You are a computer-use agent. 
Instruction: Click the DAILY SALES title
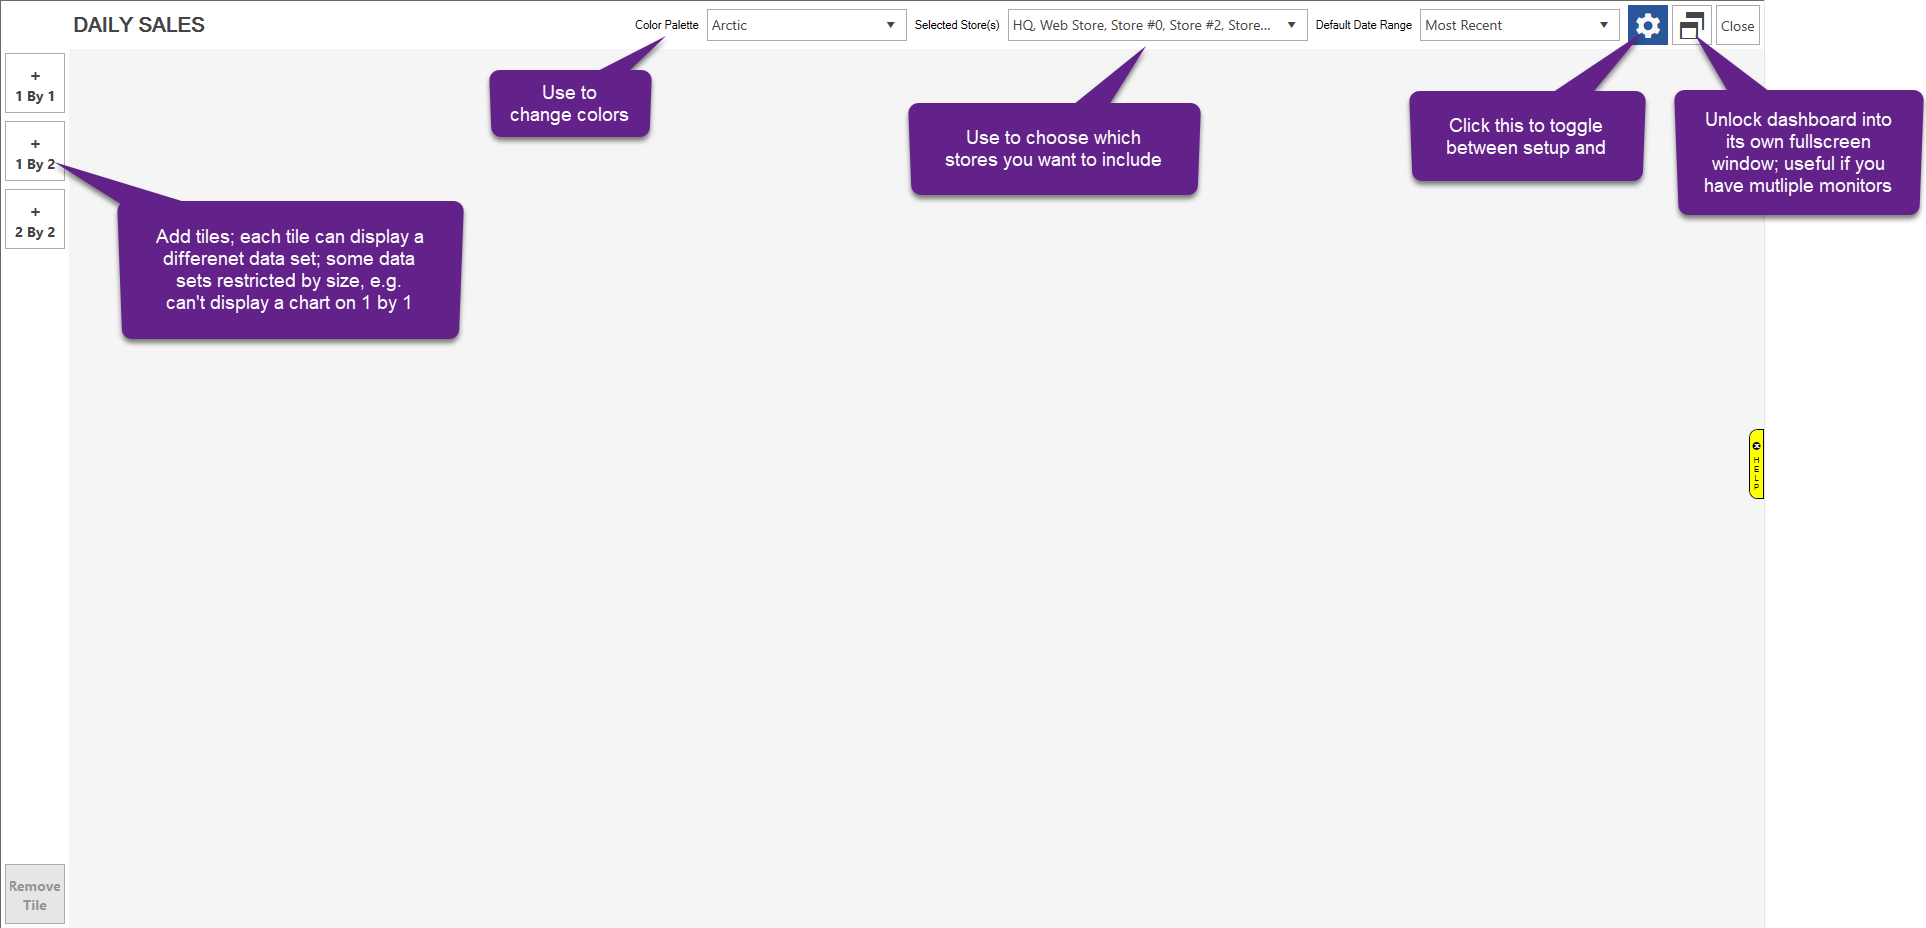pos(139,25)
